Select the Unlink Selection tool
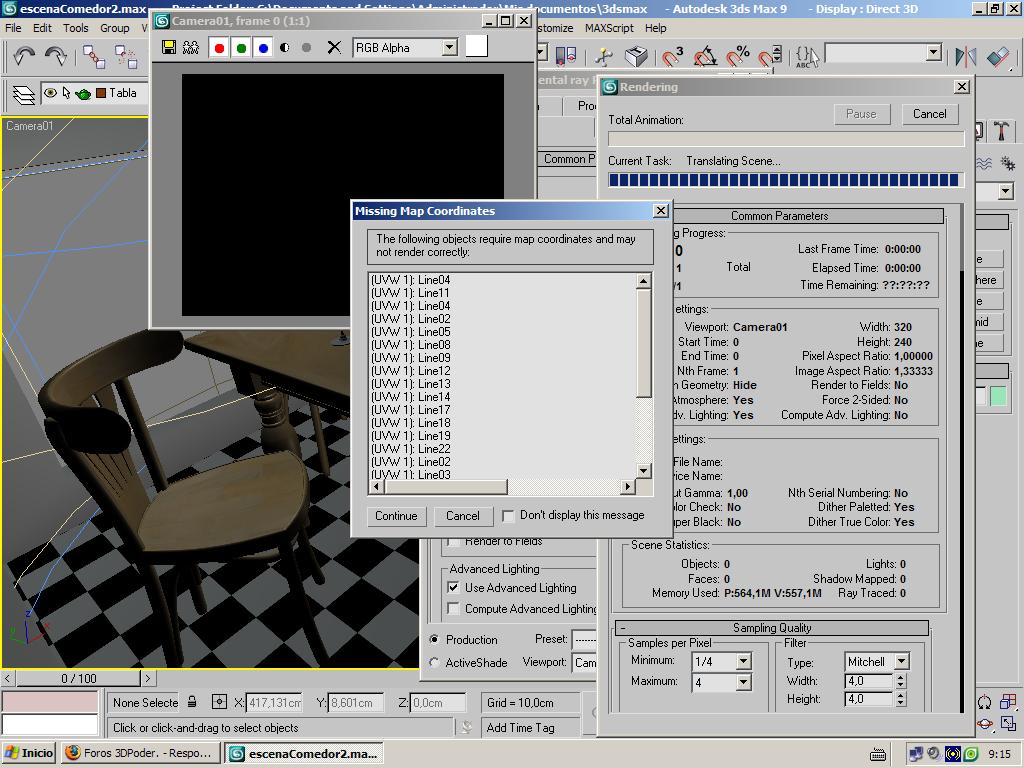Image resolution: width=1024 pixels, height=768 pixels. click(125, 56)
